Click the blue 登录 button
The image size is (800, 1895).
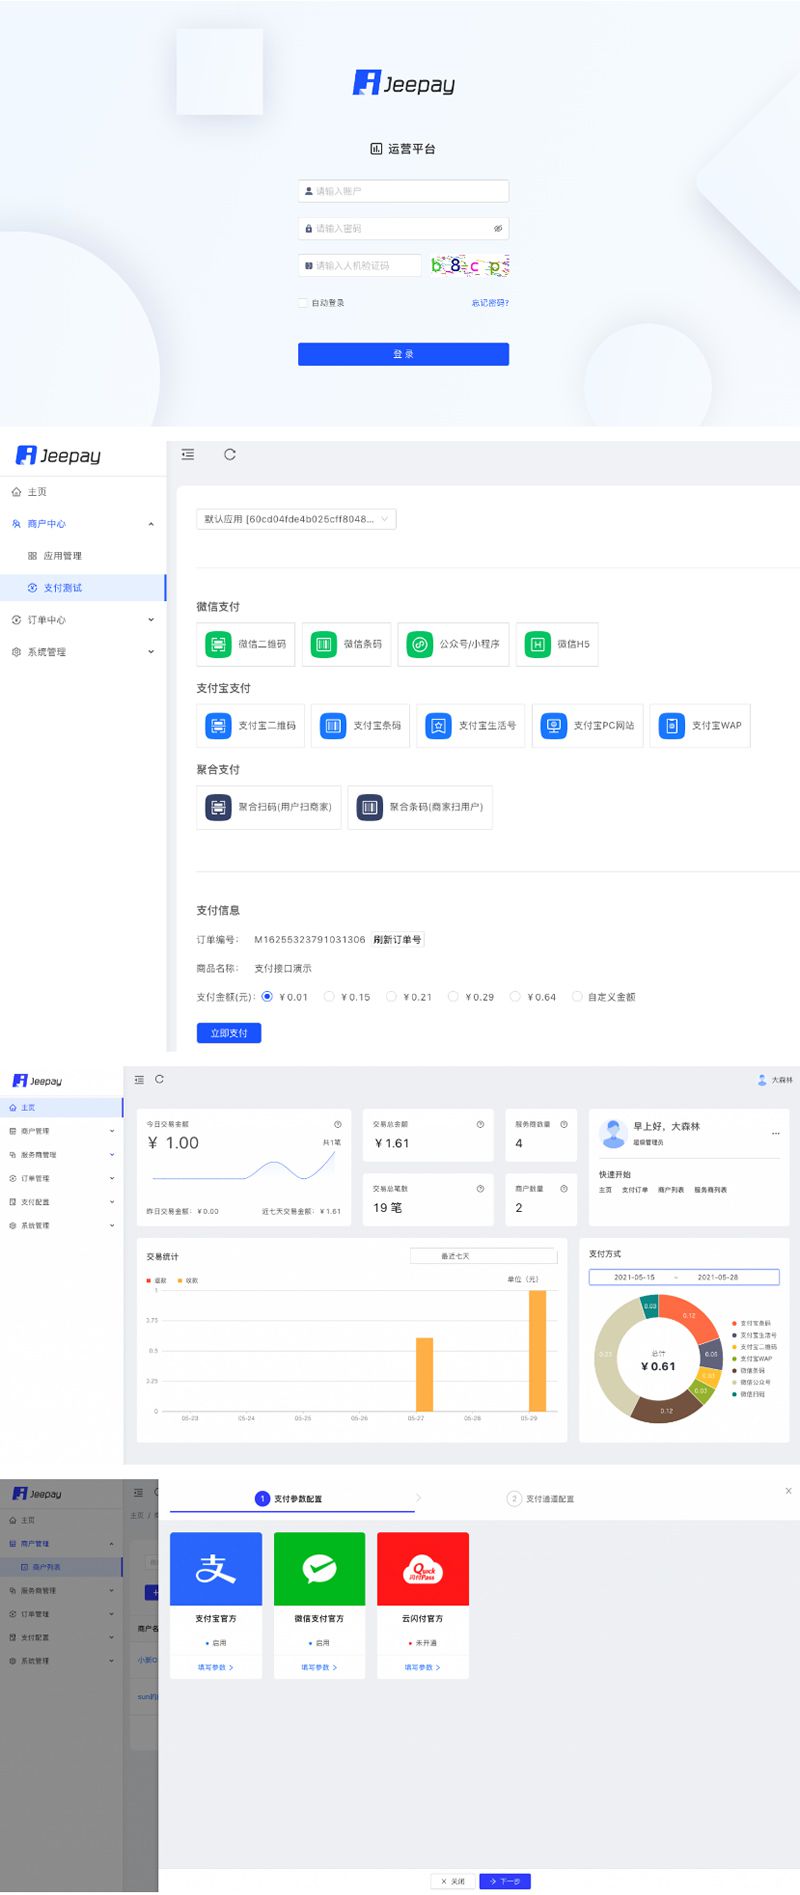pyautogui.click(x=403, y=354)
